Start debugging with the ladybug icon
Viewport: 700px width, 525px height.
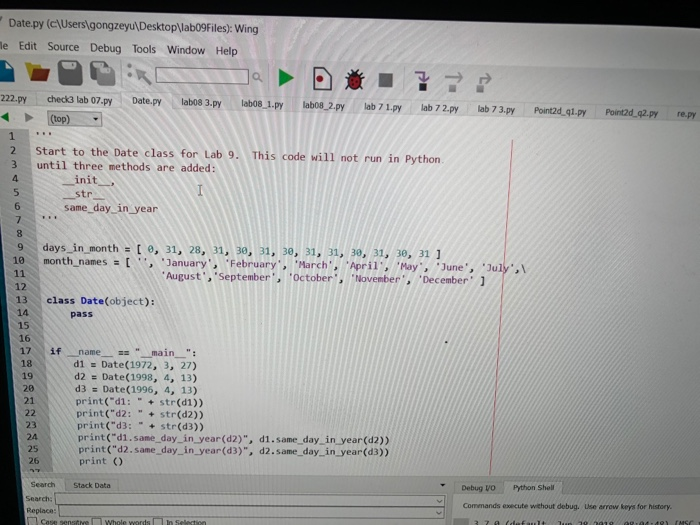point(354,80)
